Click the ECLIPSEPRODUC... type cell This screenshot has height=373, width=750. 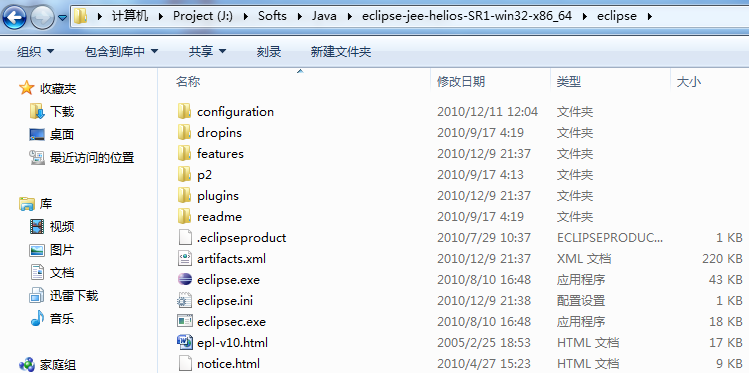[x=610, y=238]
